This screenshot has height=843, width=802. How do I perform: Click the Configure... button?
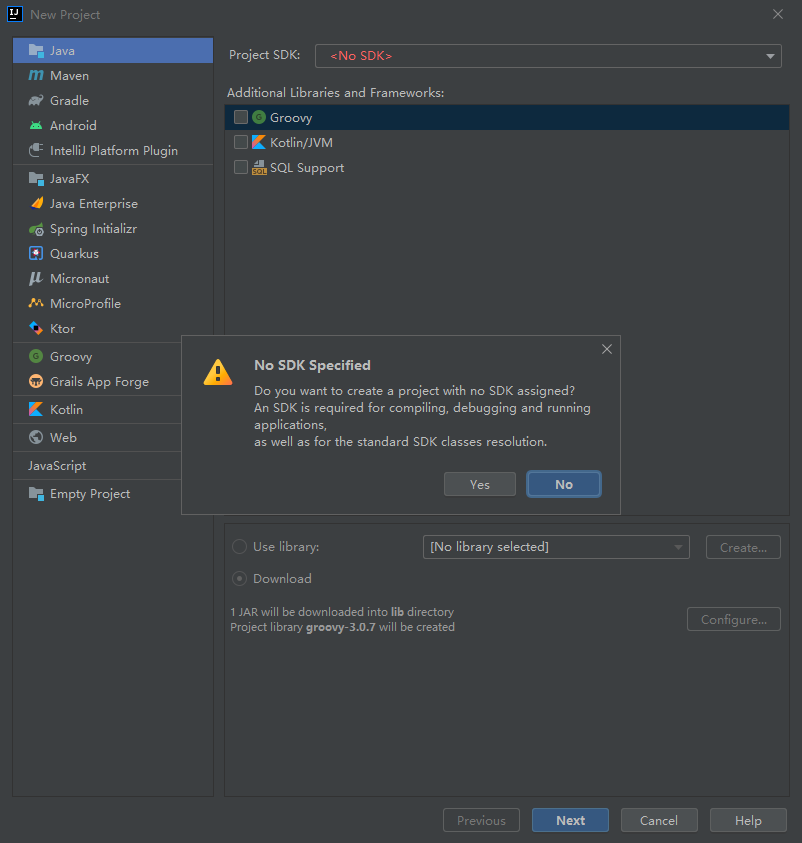click(x=734, y=619)
